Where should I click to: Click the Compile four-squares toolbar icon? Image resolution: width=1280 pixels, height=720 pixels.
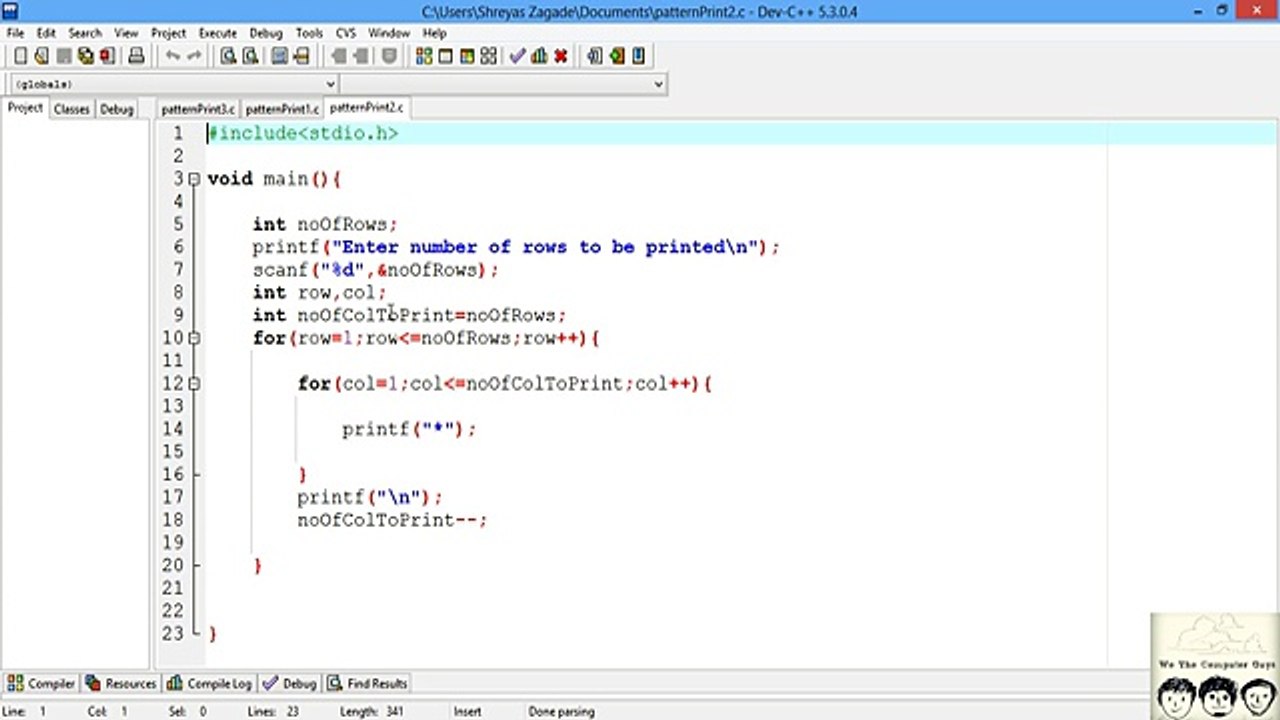click(424, 57)
